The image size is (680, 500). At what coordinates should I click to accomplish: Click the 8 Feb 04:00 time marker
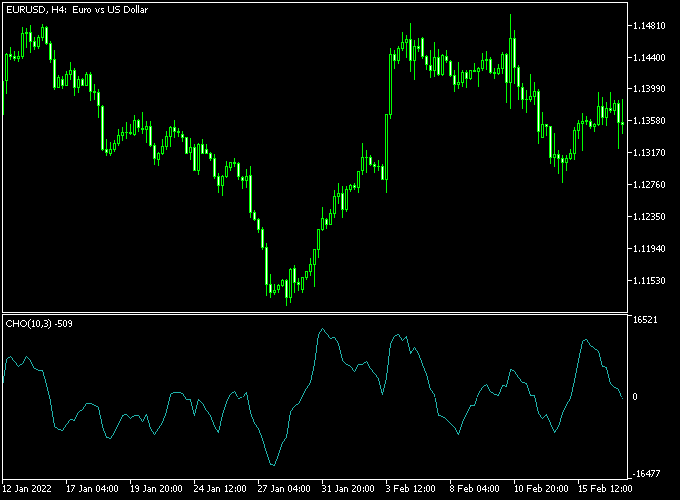(473, 489)
